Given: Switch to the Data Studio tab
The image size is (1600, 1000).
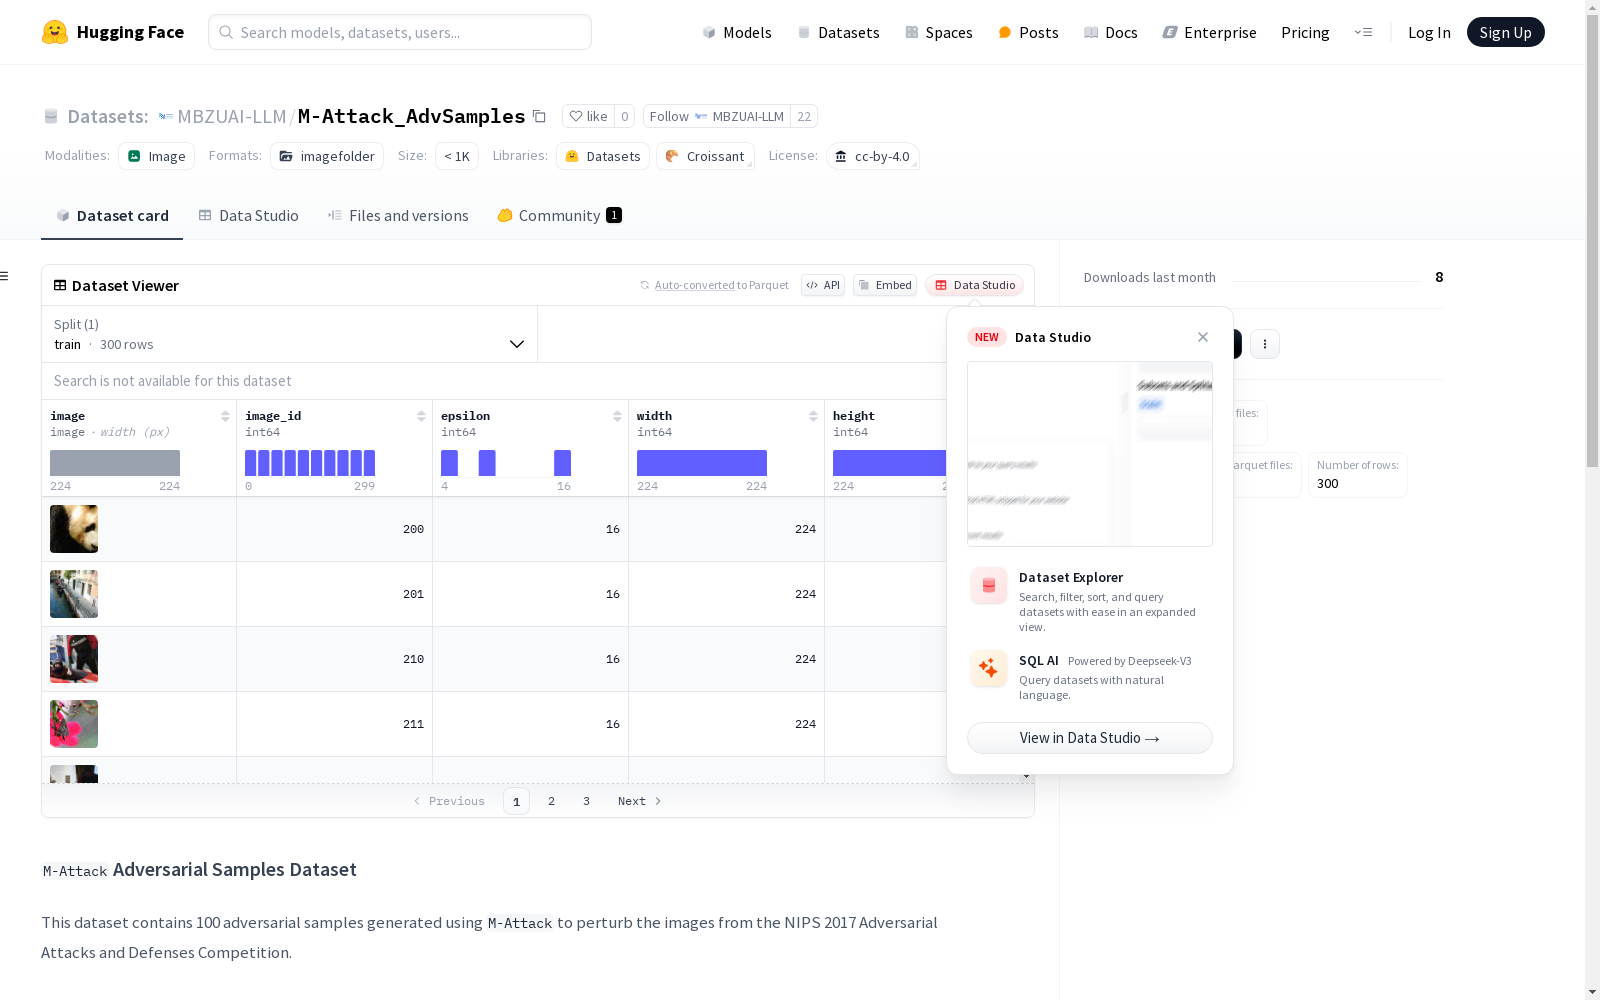Looking at the screenshot, I should 248,216.
